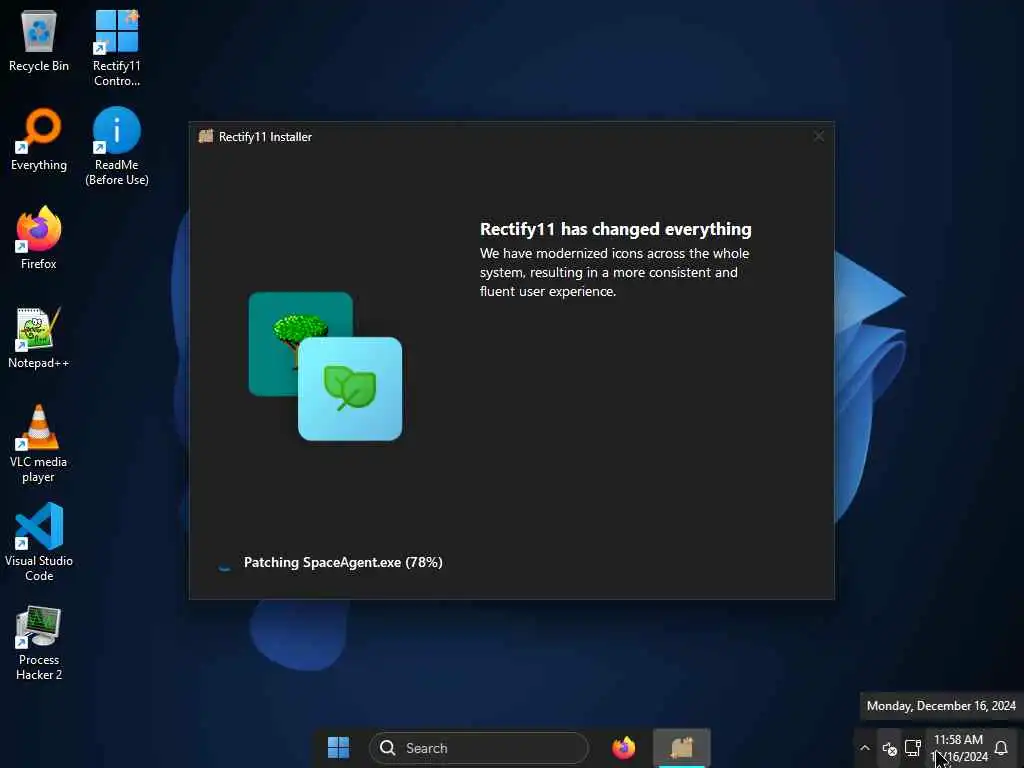Click the 'Patching SpaceAgent.exe (78%)' status text
The height and width of the screenshot is (768, 1024).
tap(343, 562)
